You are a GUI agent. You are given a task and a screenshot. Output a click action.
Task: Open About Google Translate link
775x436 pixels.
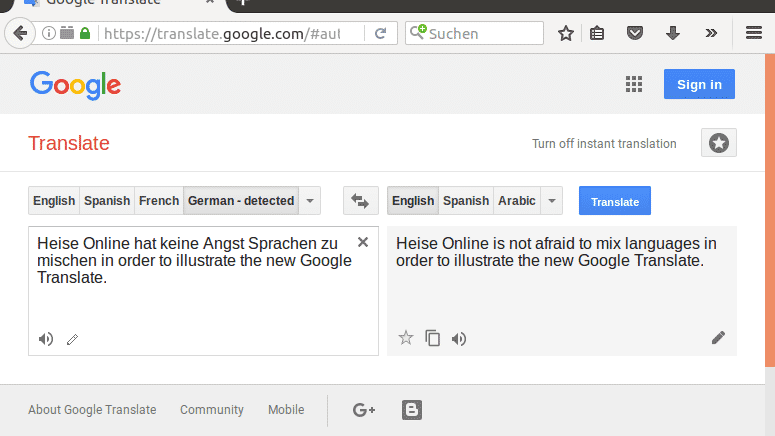coord(92,410)
